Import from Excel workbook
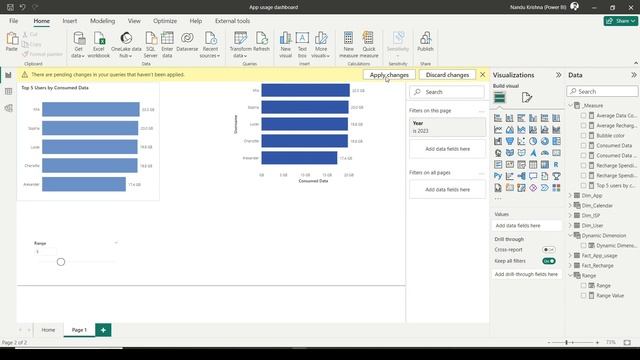This screenshot has width=640, height=360. 99,44
